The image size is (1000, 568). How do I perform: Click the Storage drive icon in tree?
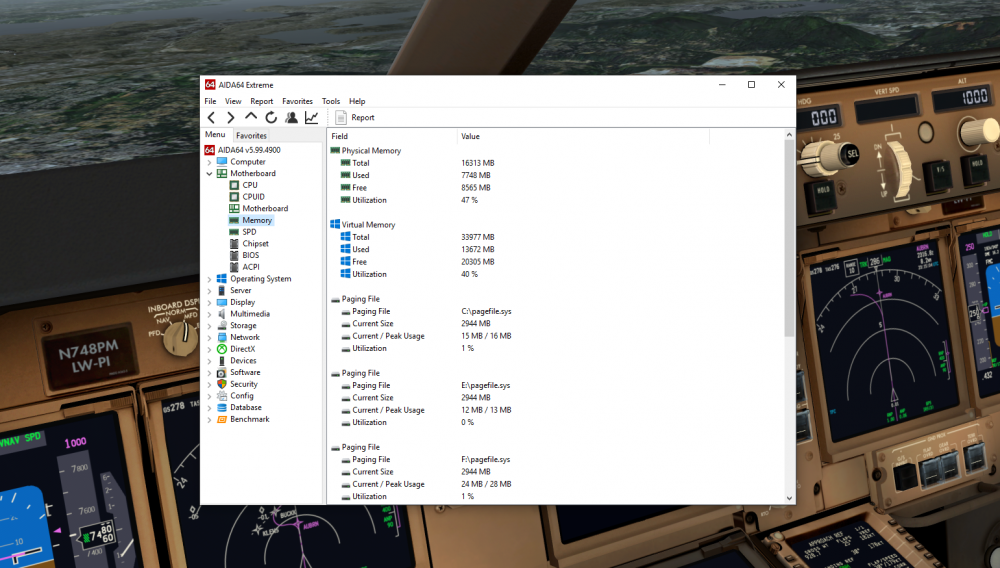tap(222, 326)
